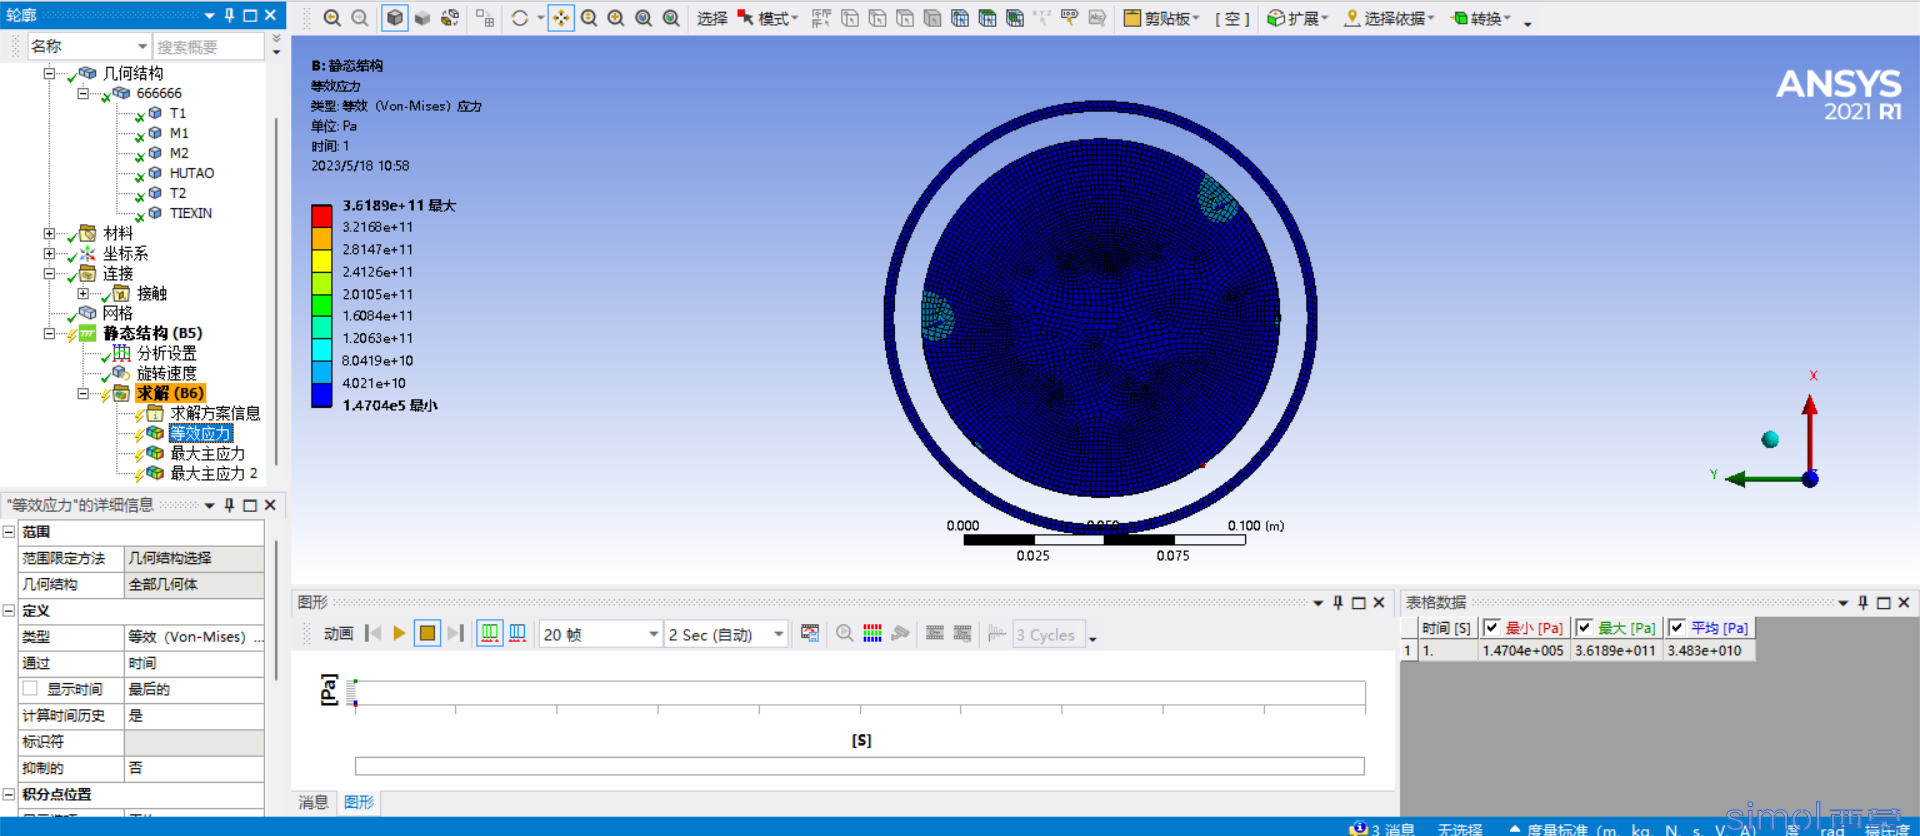This screenshot has height=836, width=1920.
Task: Activate the pan view tool
Action: (561, 18)
